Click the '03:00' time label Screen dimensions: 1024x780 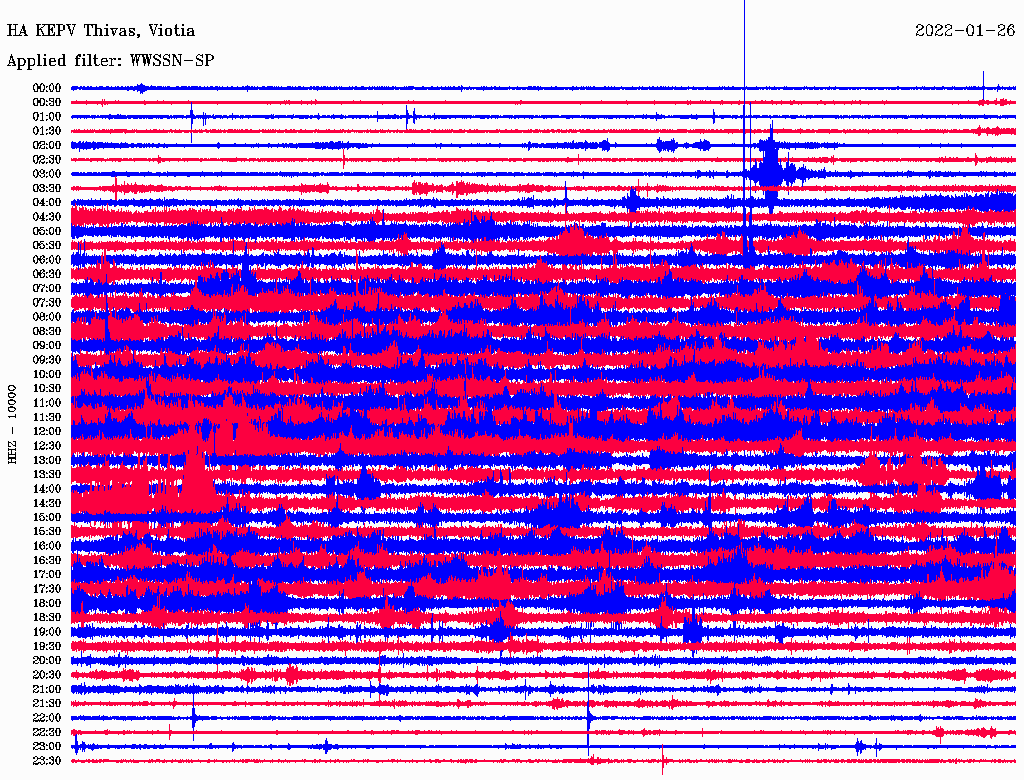(x=47, y=174)
